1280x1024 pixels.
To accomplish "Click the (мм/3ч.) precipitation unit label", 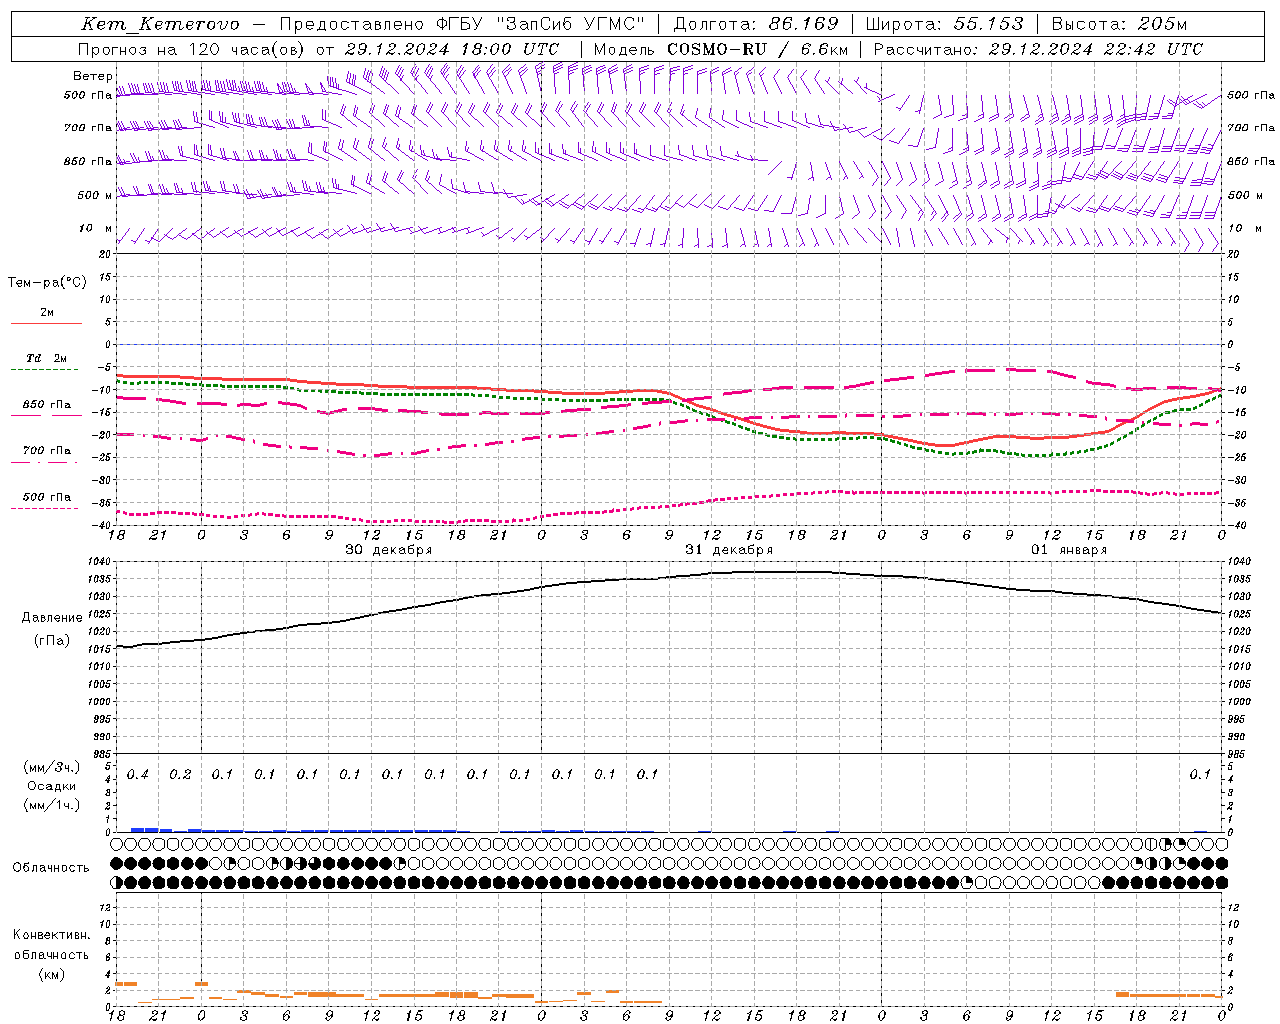I will (x=53, y=767).
